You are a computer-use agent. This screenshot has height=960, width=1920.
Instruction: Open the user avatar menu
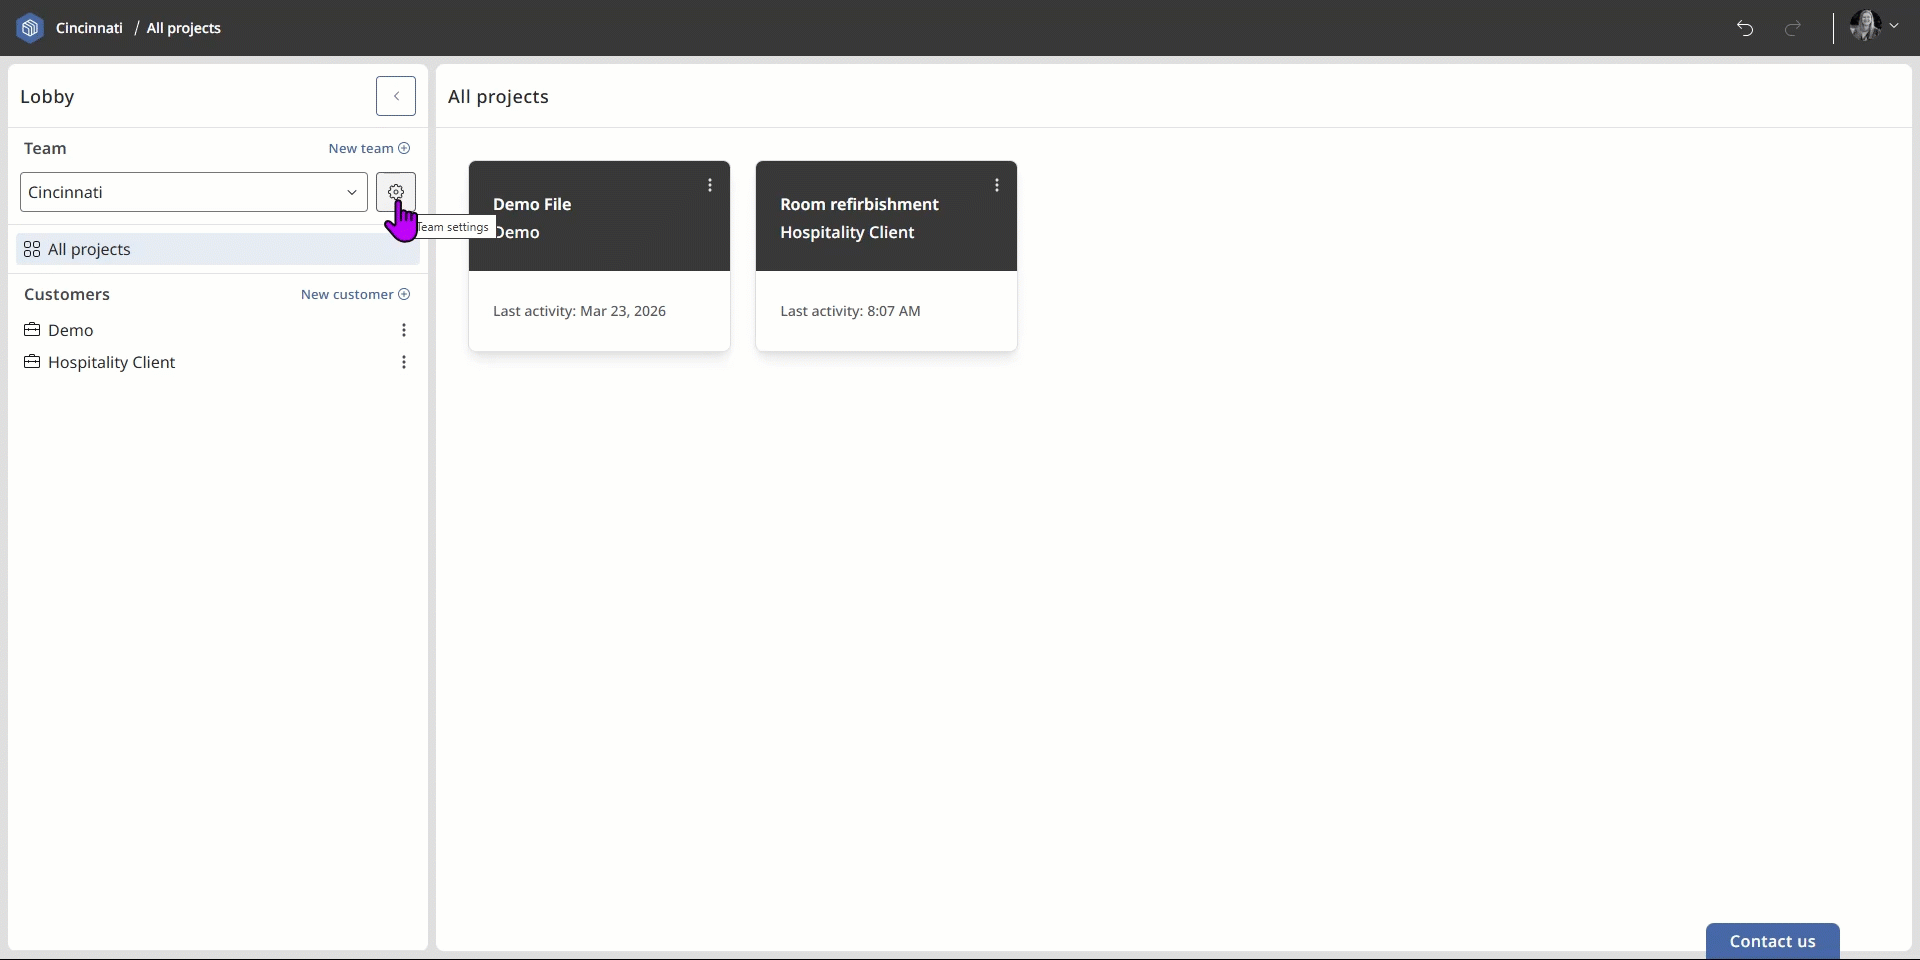tap(1874, 27)
